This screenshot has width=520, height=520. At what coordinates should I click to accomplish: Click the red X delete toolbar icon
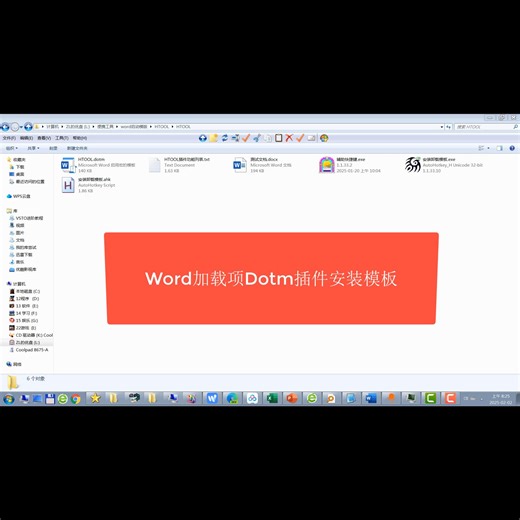(289, 138)
